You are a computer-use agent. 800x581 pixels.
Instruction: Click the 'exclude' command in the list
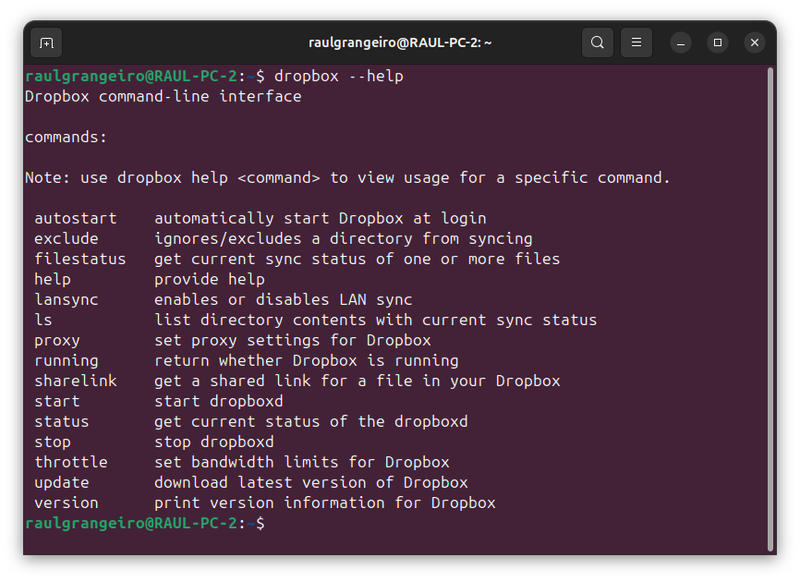click(66, 239)
